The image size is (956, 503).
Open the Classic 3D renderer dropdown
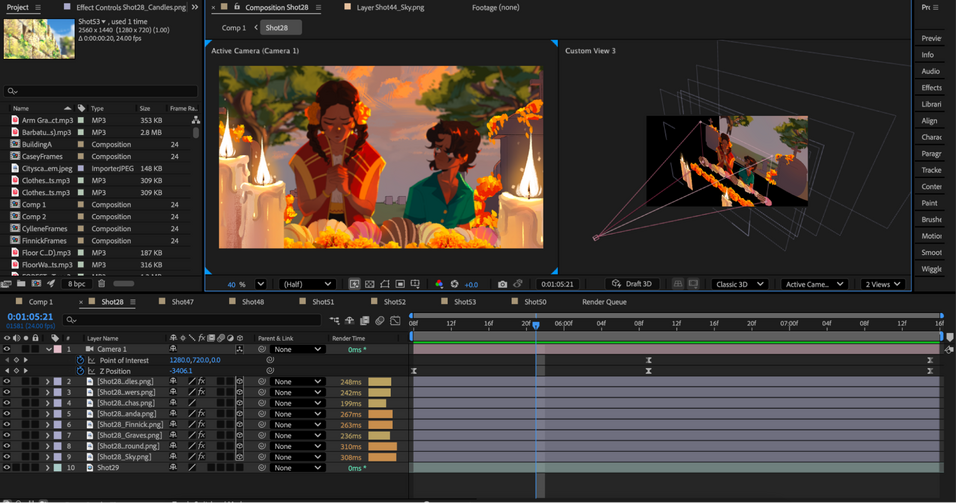[x=739, y=284]
